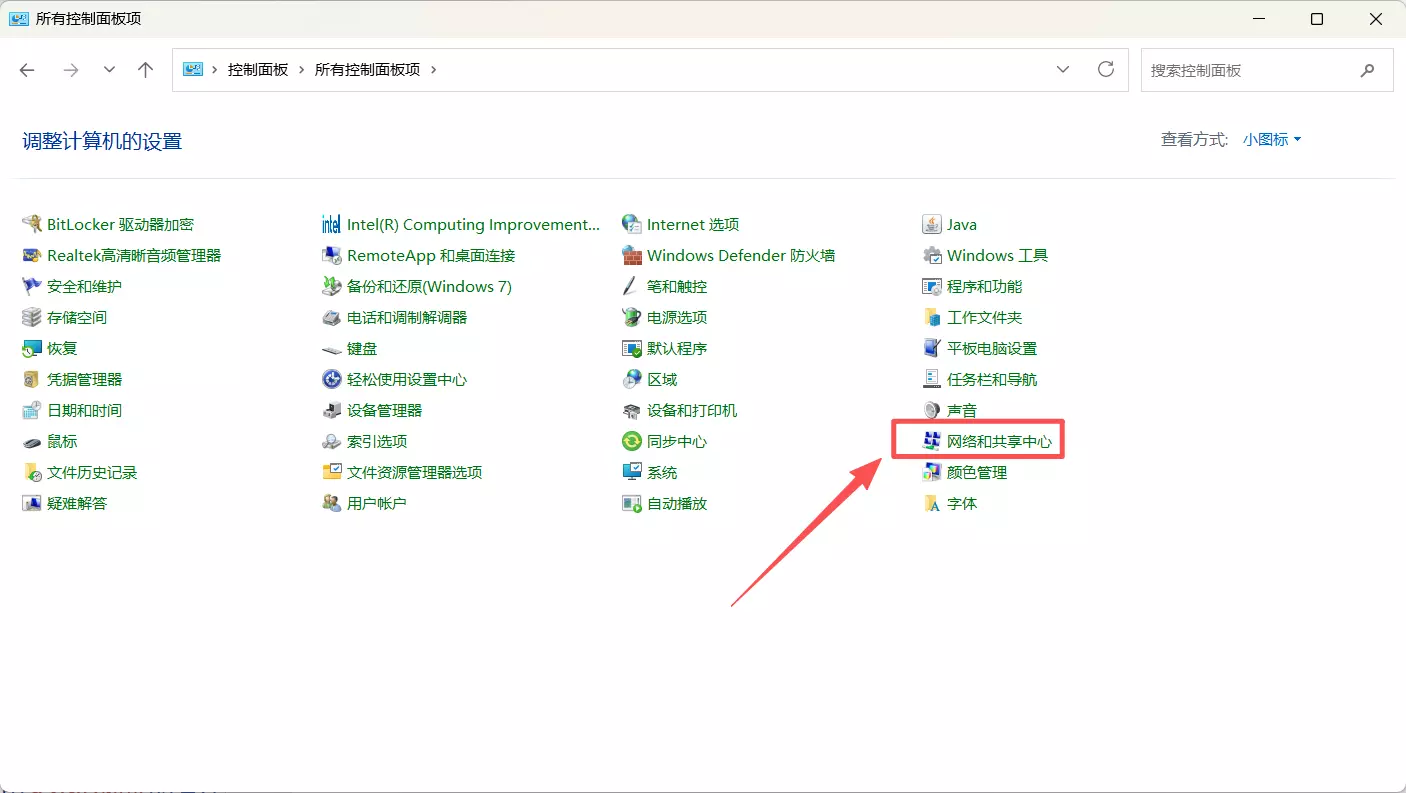Click the 字体 icon
Screen dimensions: 1406x793
[x=931, y=503]
